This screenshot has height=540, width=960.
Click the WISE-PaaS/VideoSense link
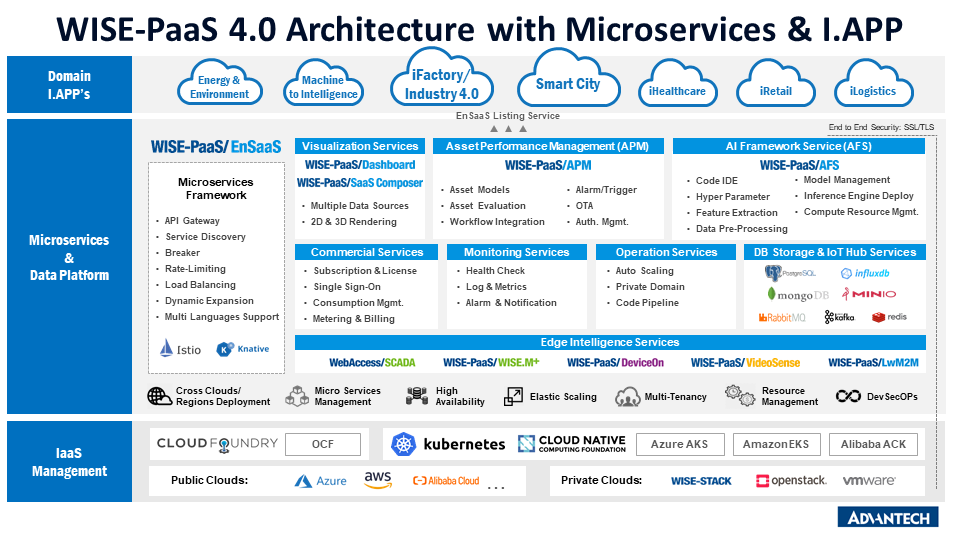745,362
